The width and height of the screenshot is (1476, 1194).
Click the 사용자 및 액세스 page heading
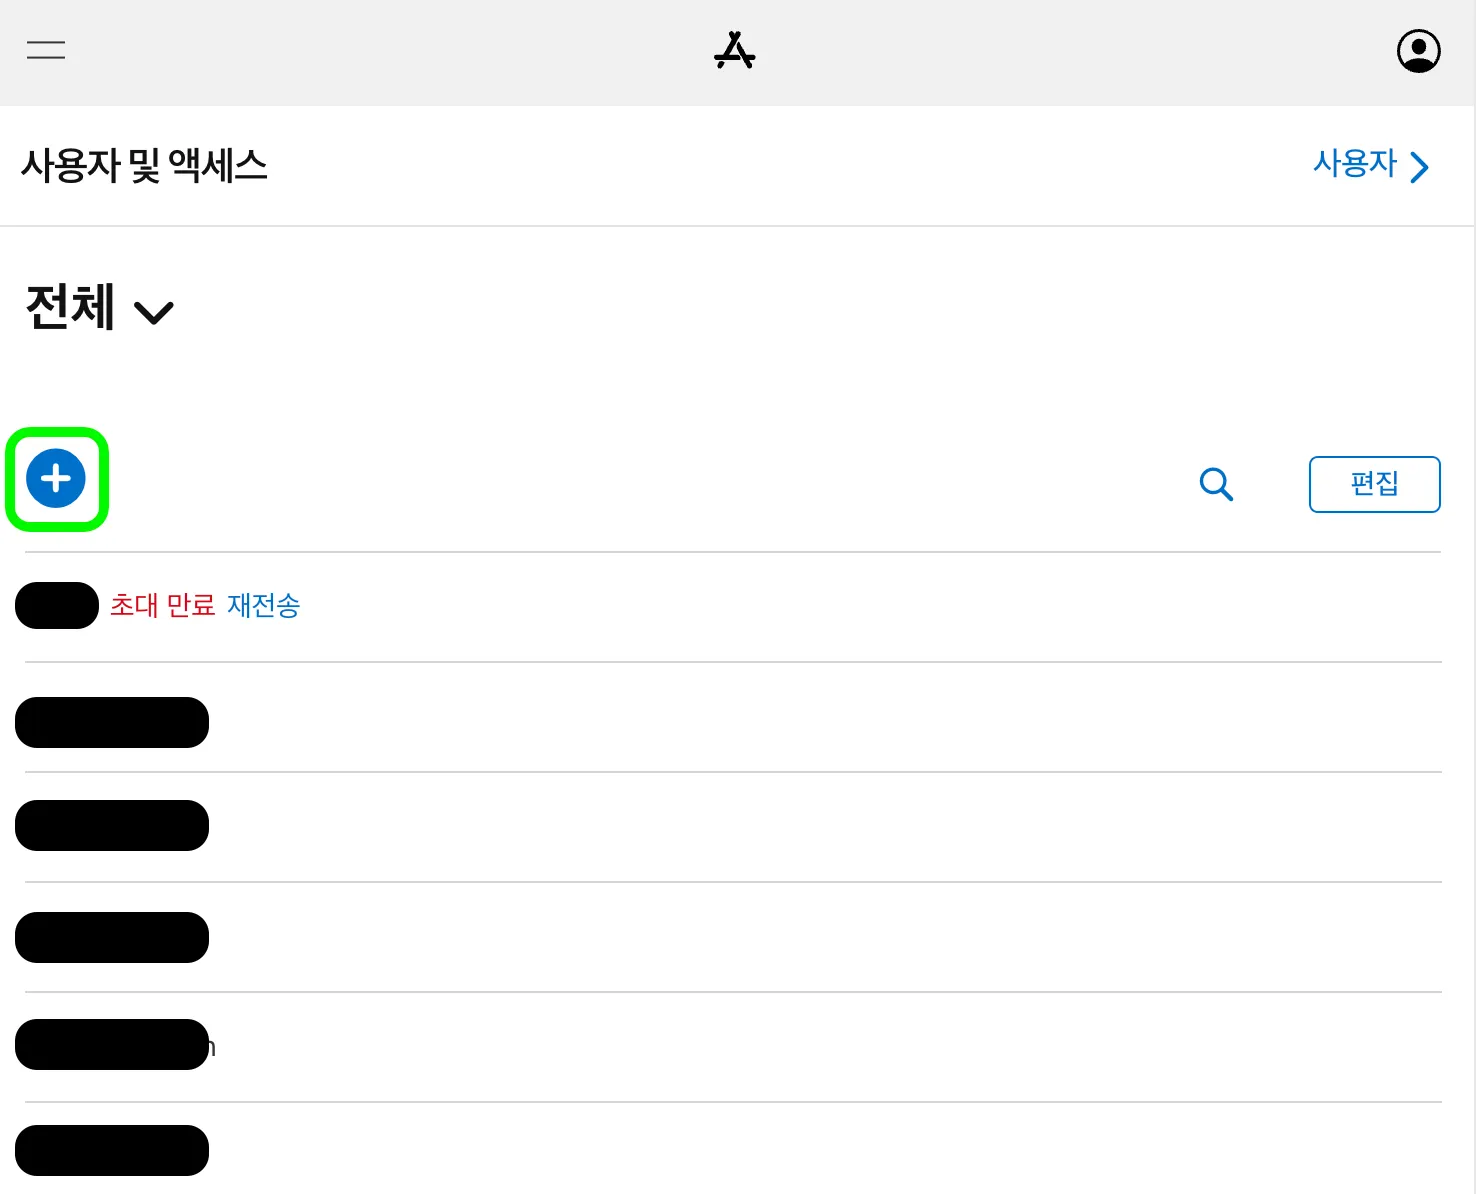[144, 166]
